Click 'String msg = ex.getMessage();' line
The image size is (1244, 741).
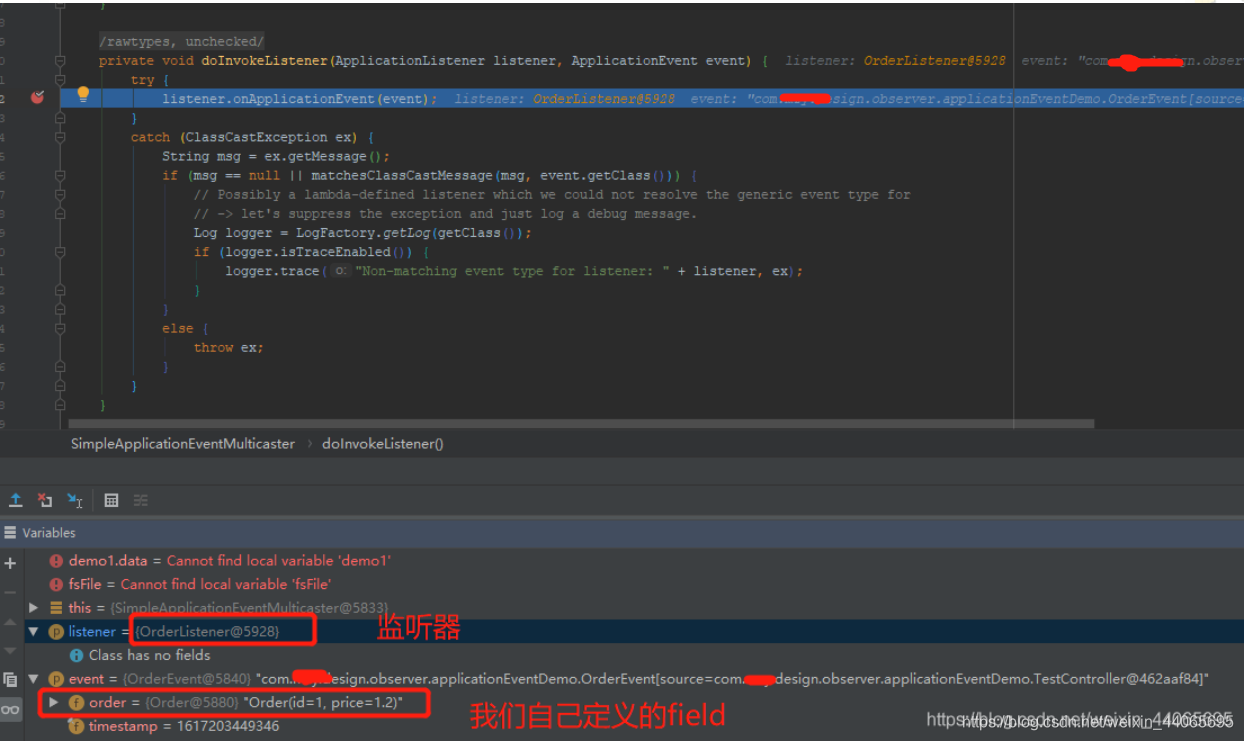(276, 156)
